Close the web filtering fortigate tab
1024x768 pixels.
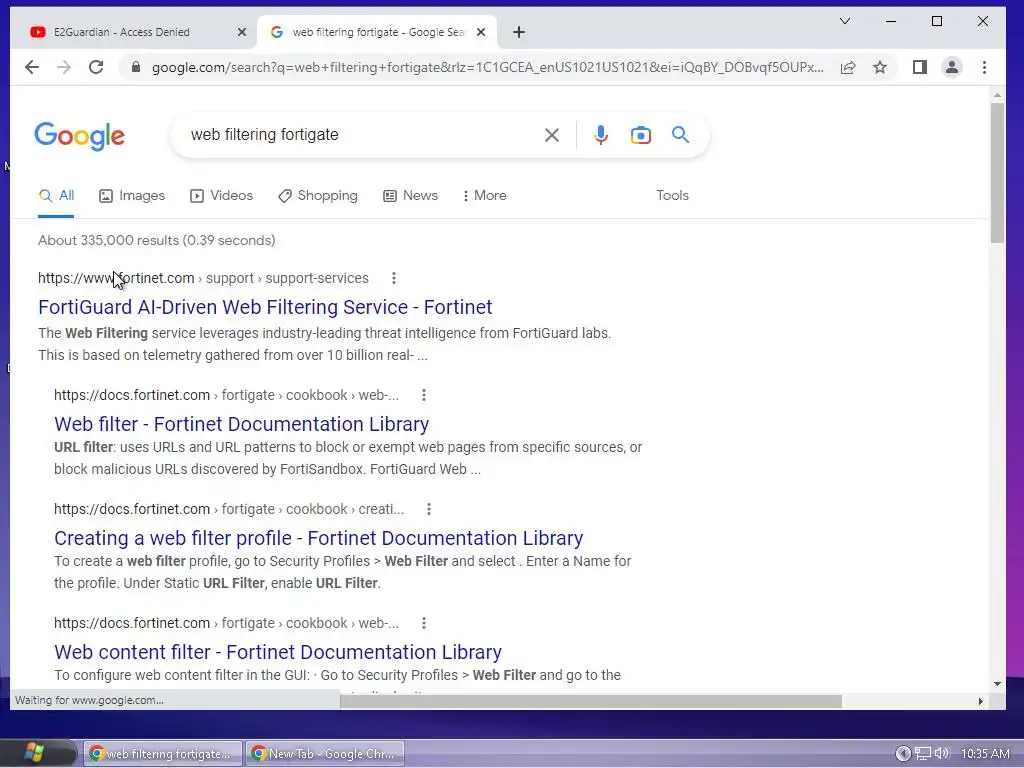(x=481, y=32)
